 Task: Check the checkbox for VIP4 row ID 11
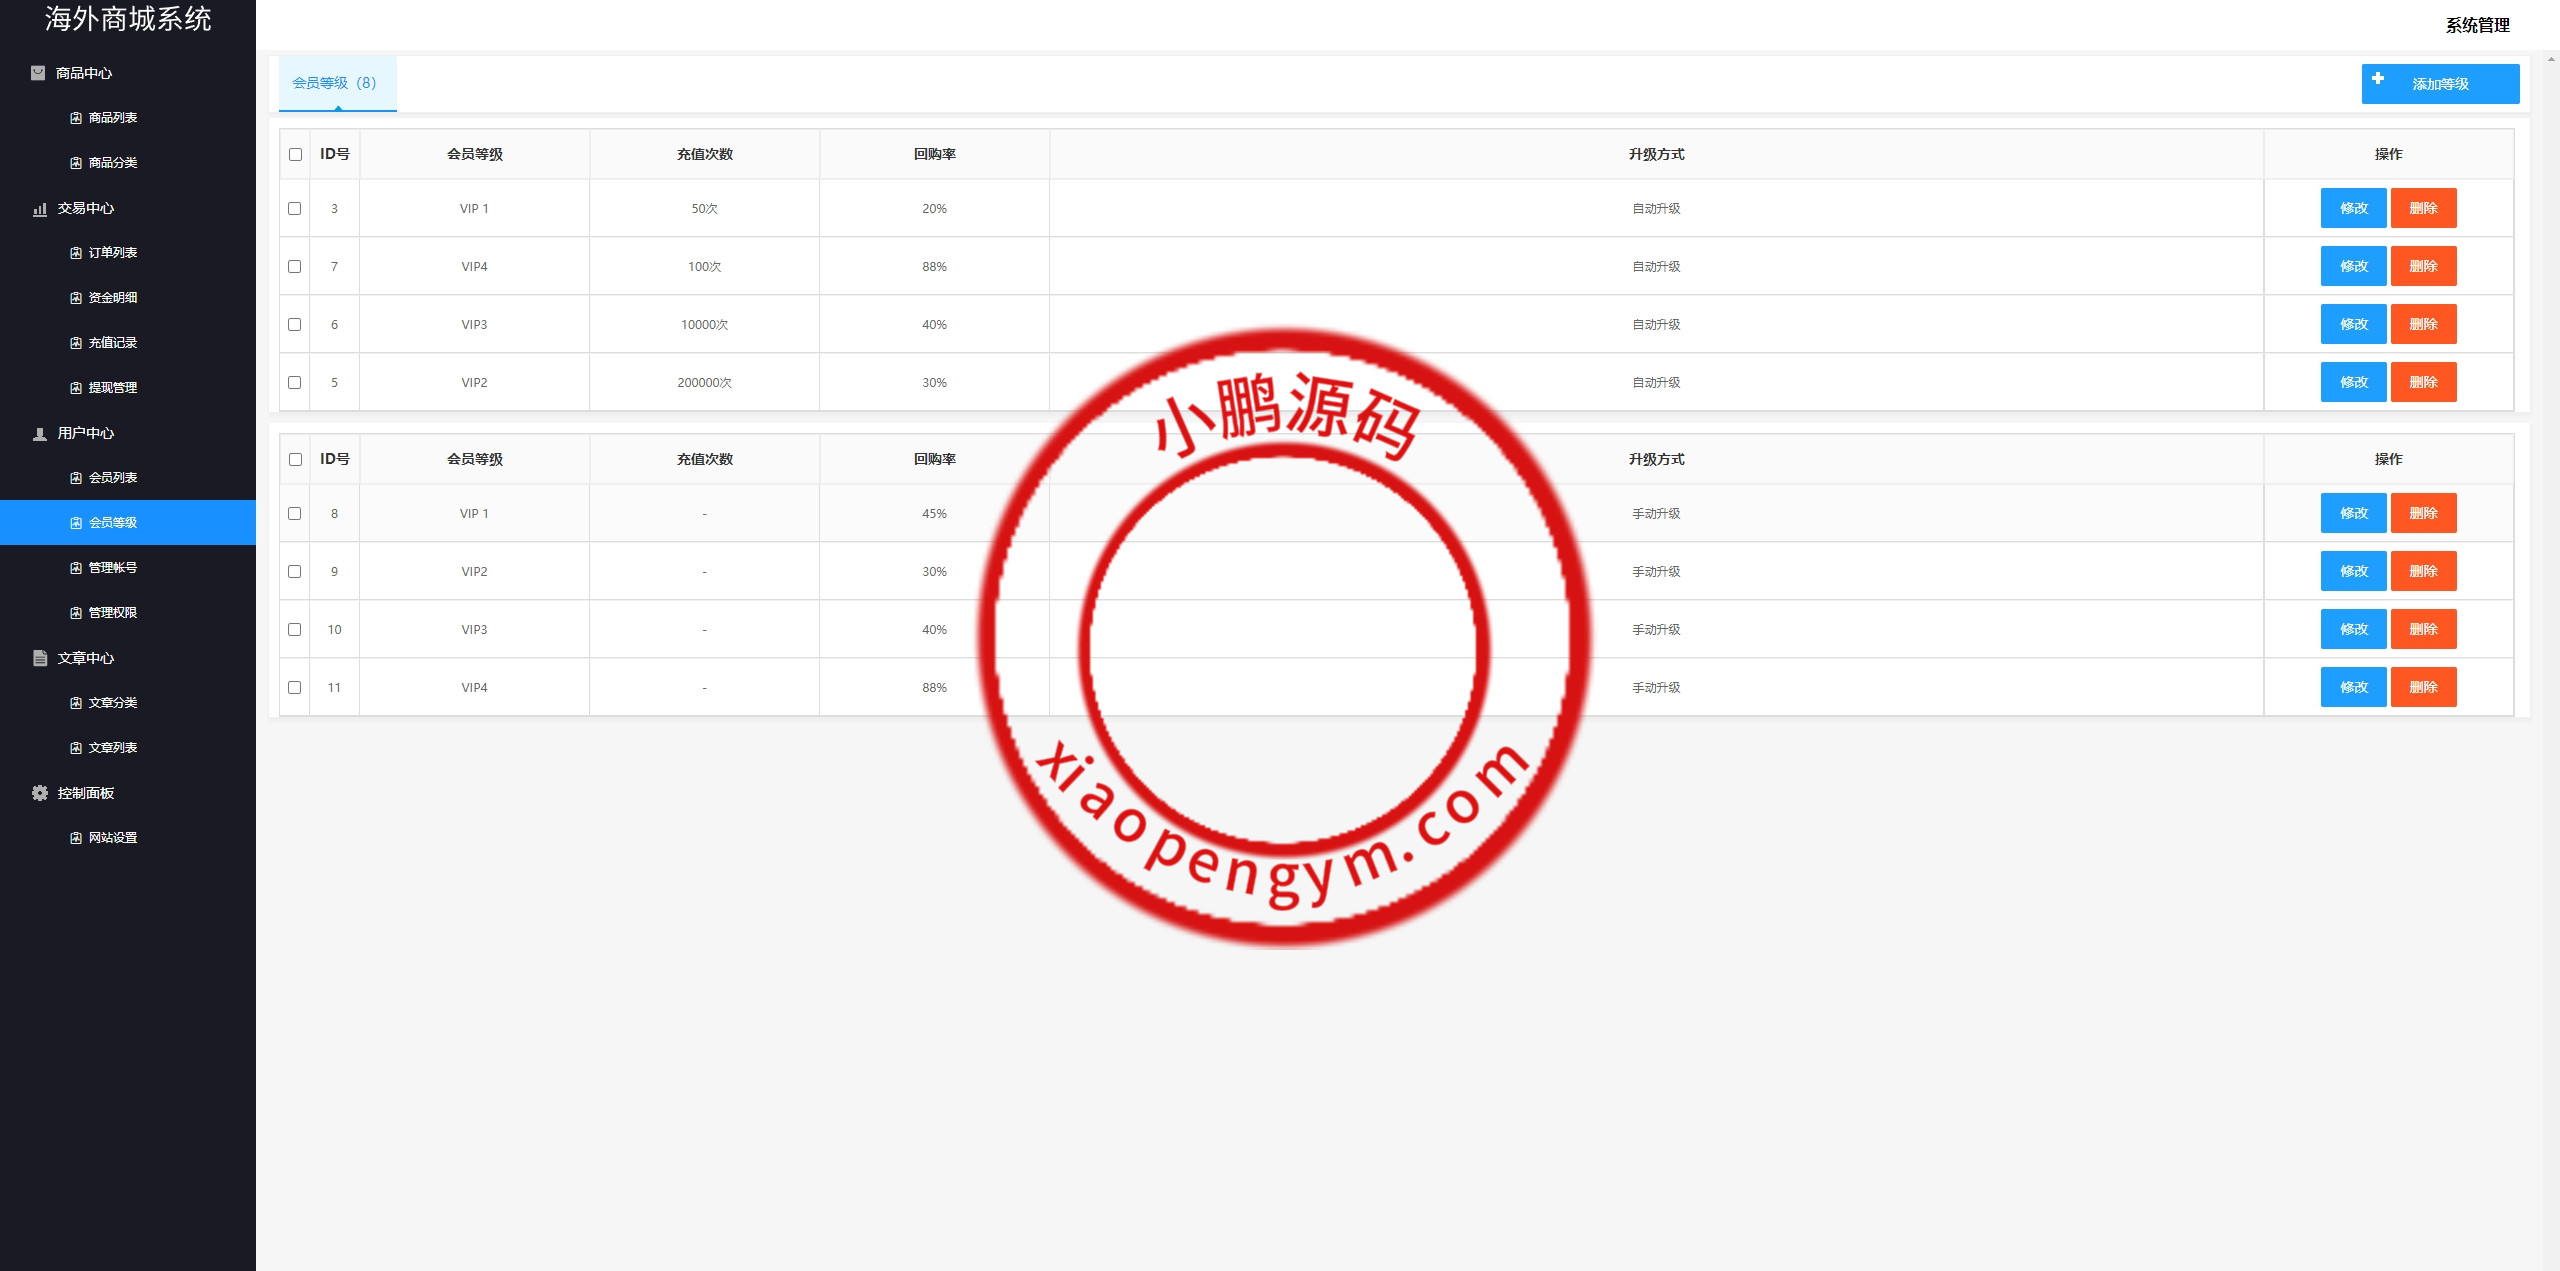click(x=295, y=687)
